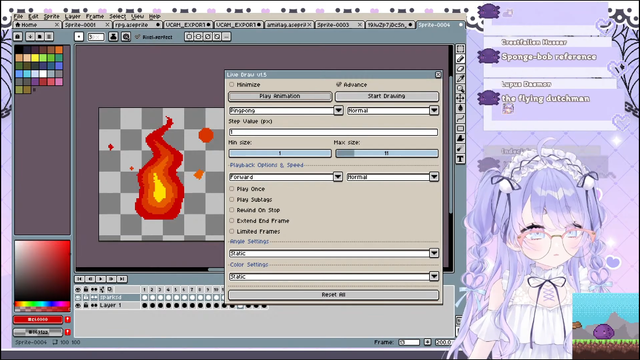Open the Angle Settings Static dropdown
Image resolution: width=640 pixels, height=360 pixels.
pyautogui.click(x=434, y=253)
